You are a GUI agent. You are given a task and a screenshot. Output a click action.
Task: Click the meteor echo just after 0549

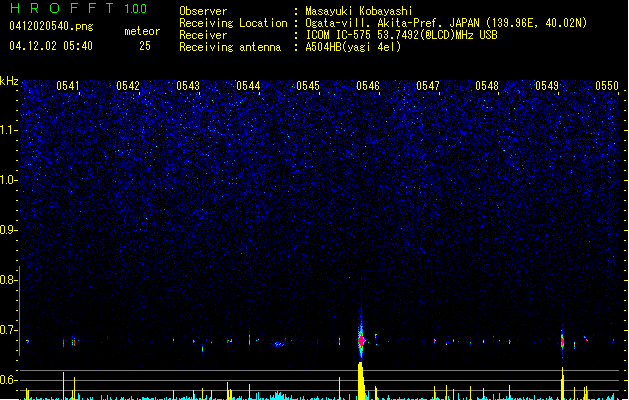[562, 341]
